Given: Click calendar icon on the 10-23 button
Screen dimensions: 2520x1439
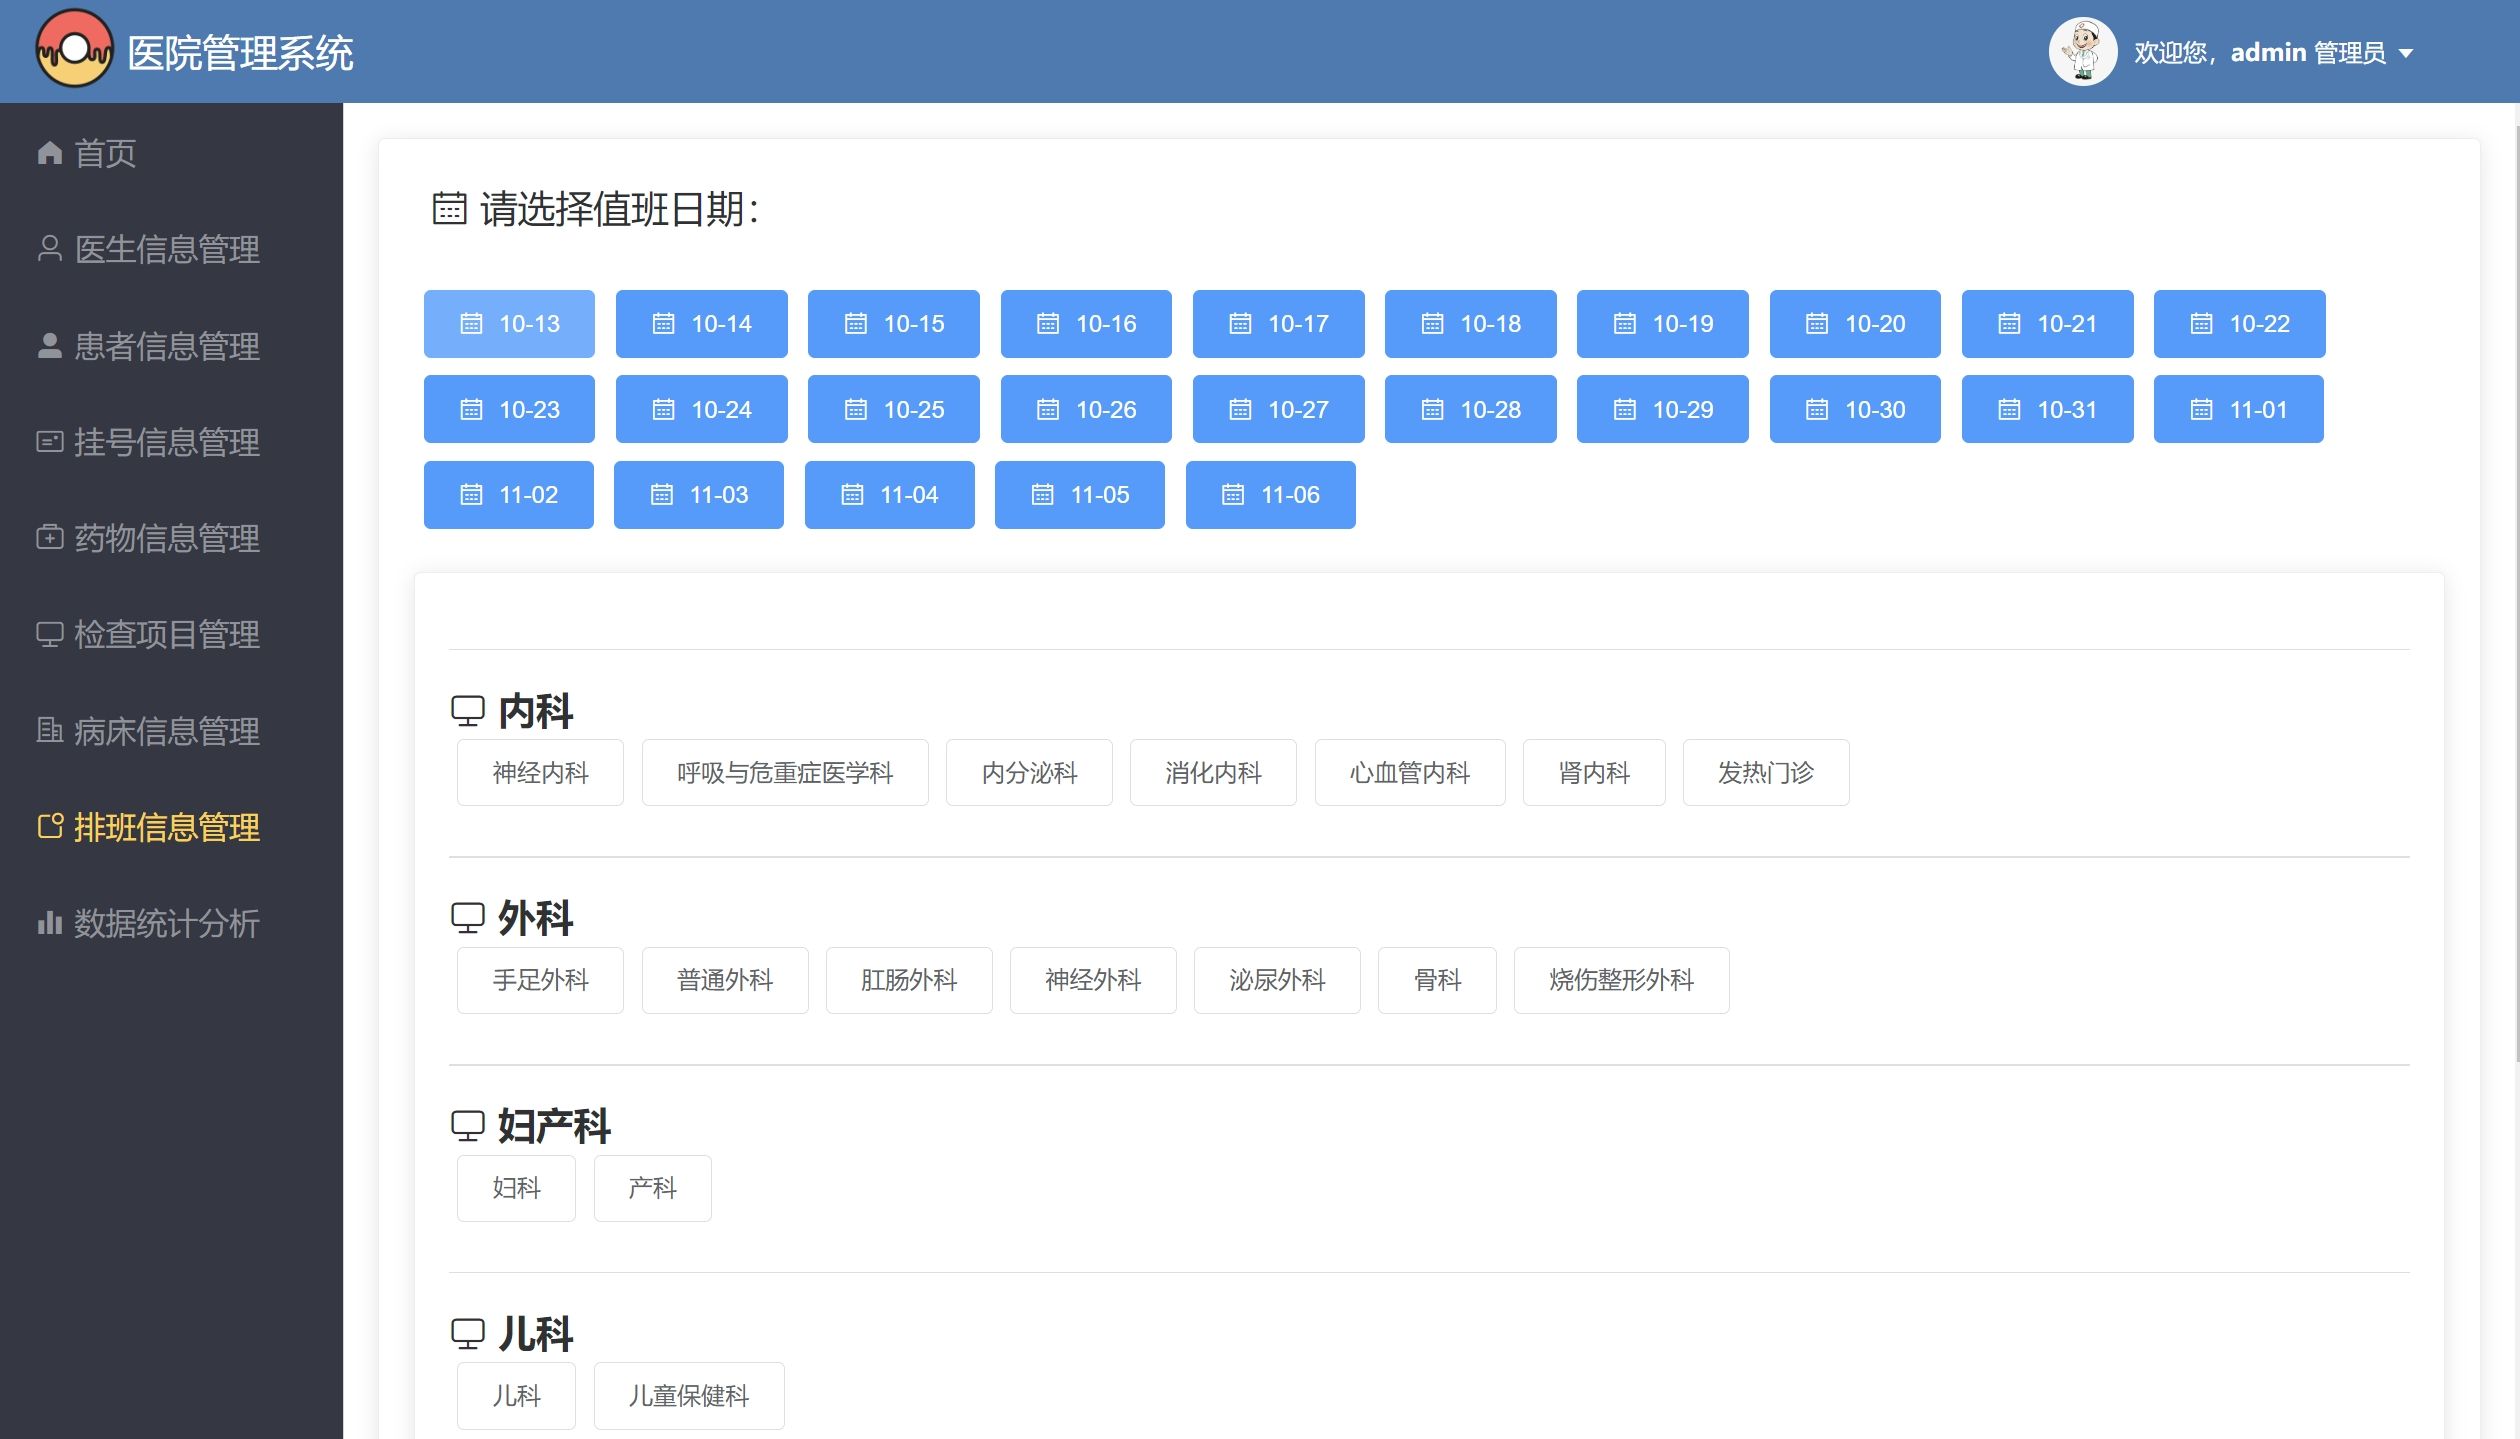Looking at the screenshot, I should click(x=471, y=410).
